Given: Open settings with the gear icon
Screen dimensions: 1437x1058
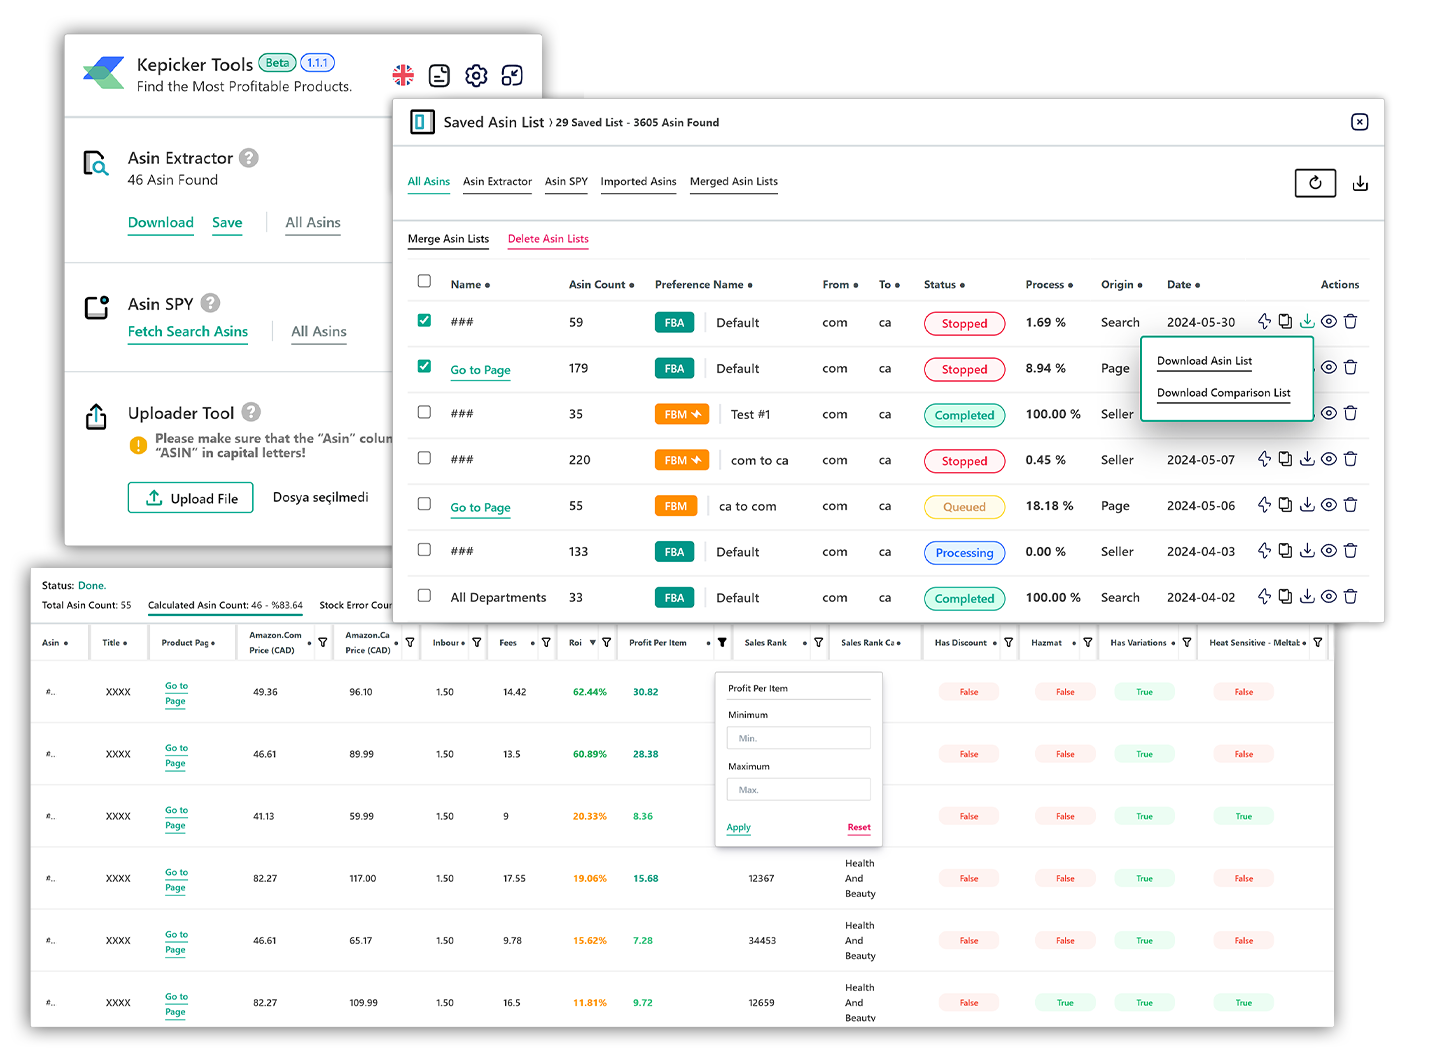Looking at the screenshot, I should (475, 75).
